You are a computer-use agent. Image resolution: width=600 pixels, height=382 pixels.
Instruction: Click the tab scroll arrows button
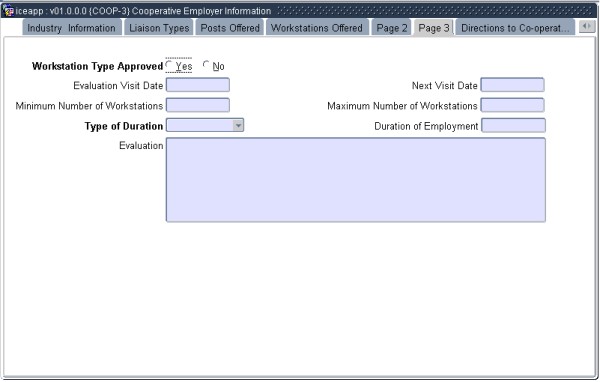point(587,26)
